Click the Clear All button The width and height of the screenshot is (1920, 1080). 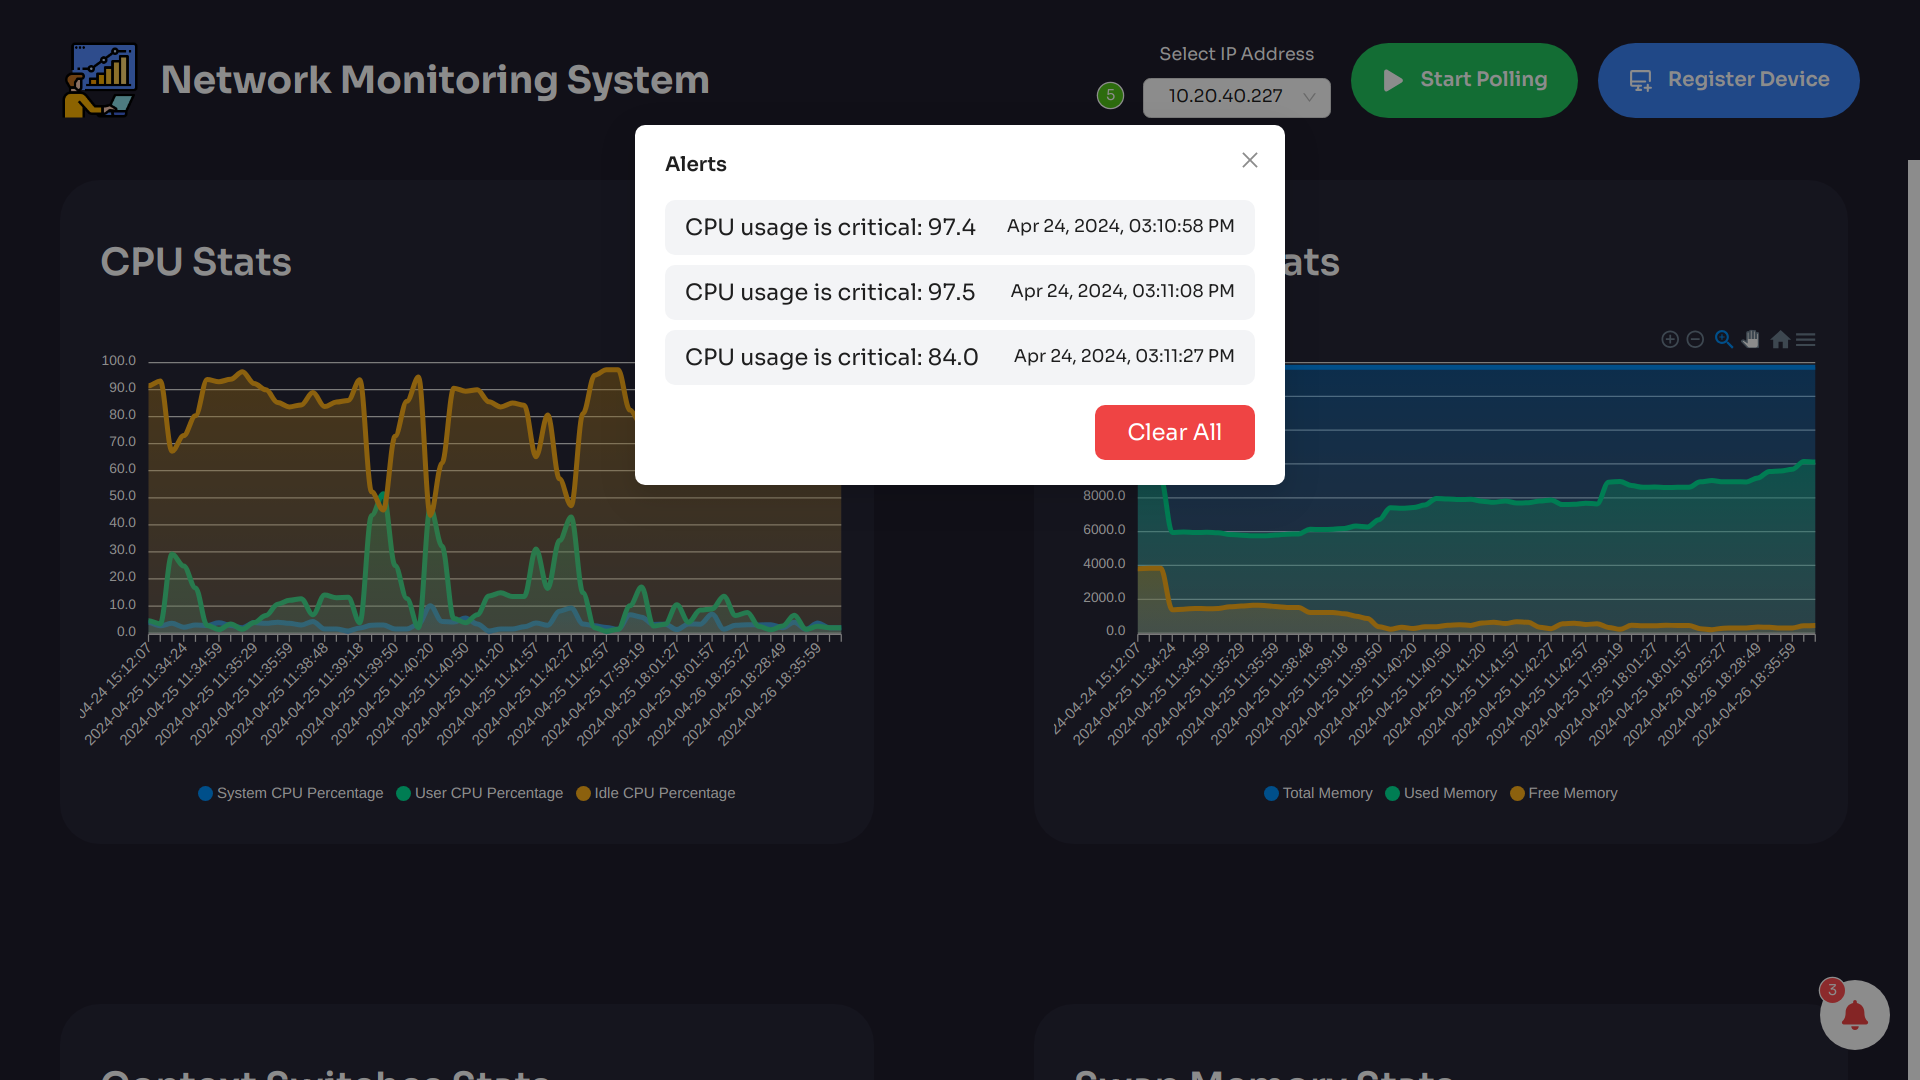pos(1175,432)
